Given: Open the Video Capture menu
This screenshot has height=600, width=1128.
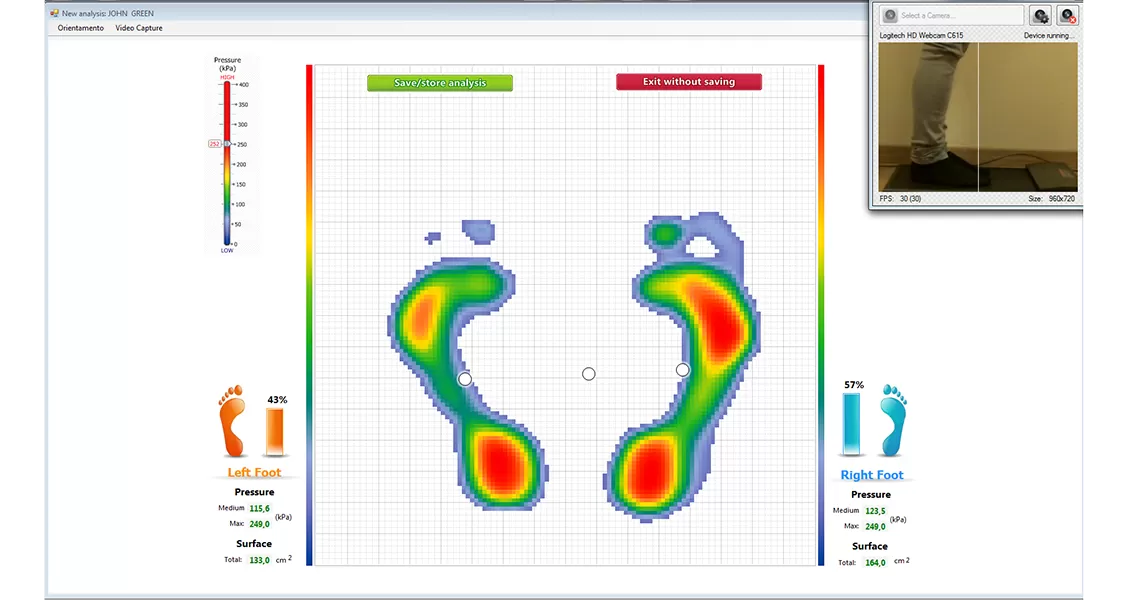Looking at the screenshot, I should [139, 28].
